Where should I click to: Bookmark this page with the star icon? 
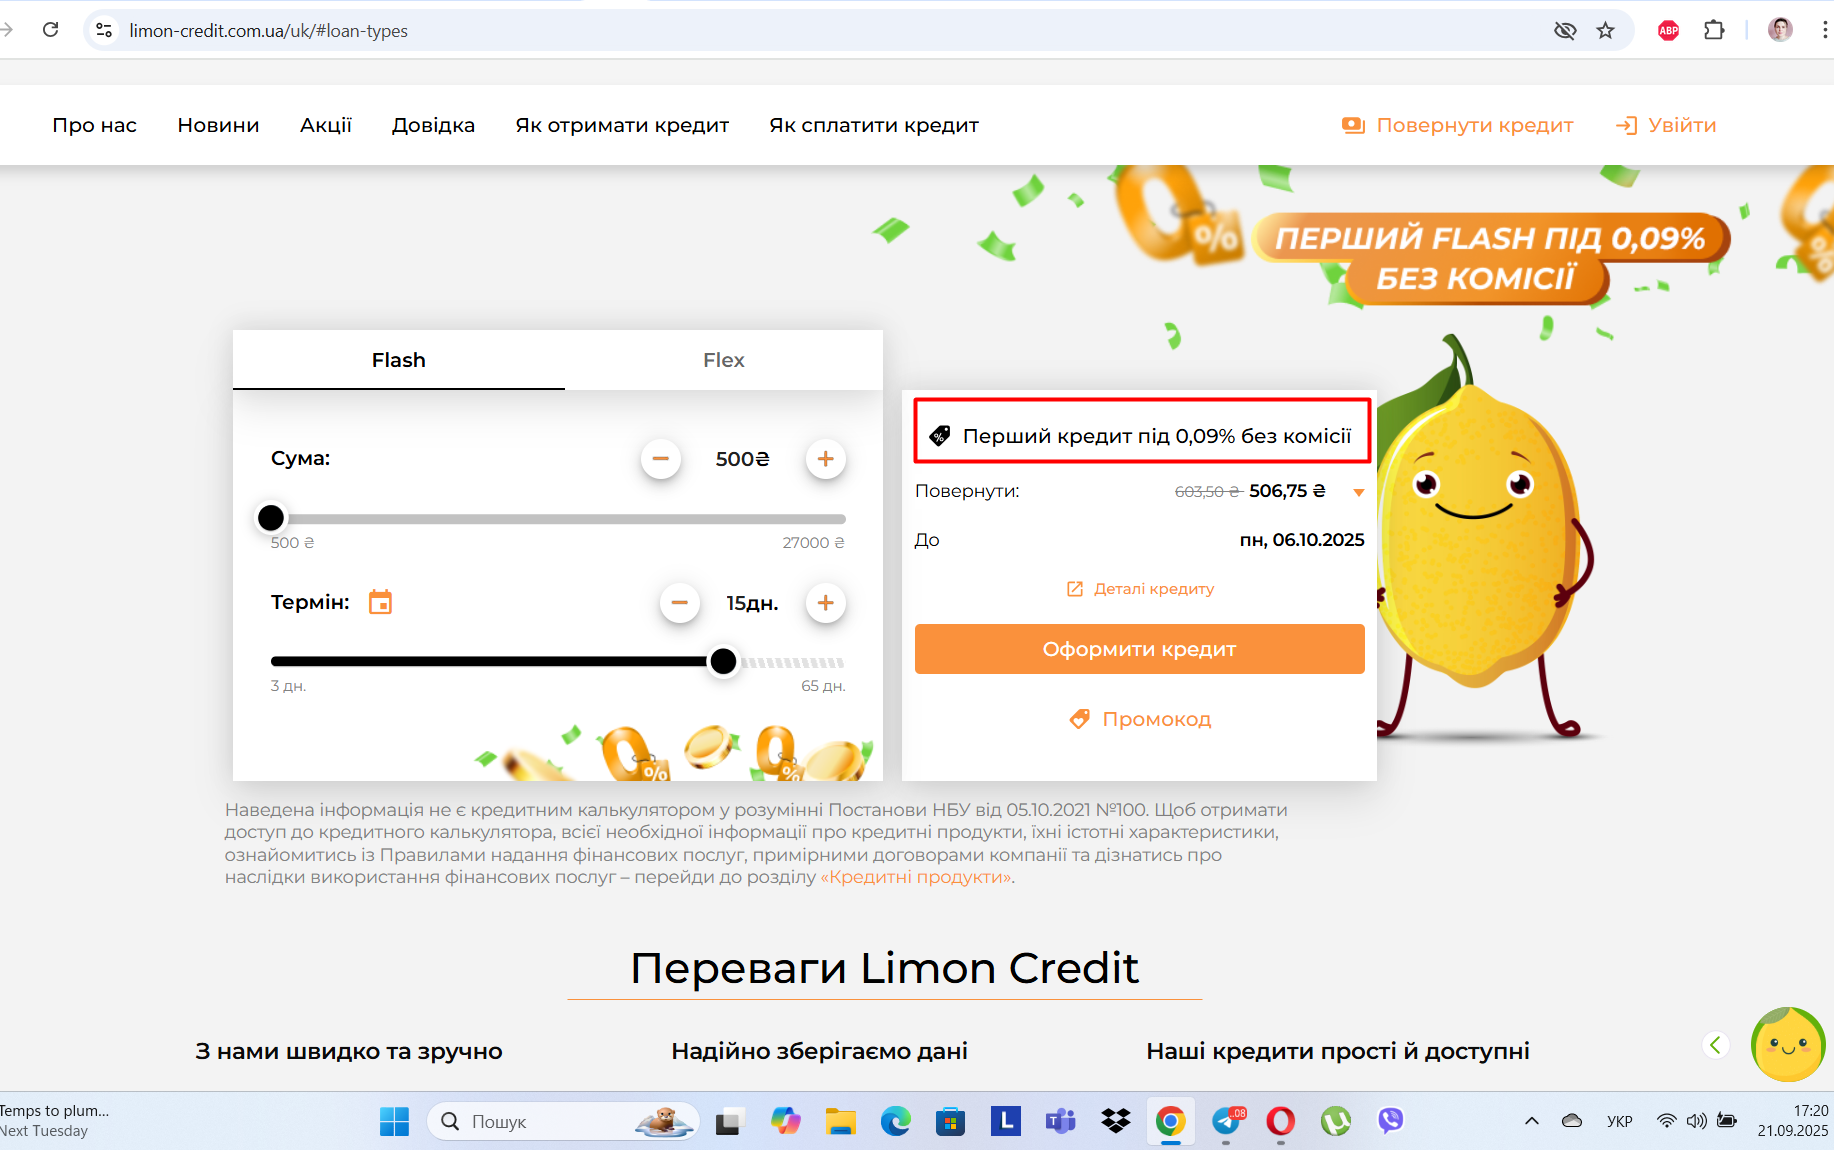tap(1606, 31)
